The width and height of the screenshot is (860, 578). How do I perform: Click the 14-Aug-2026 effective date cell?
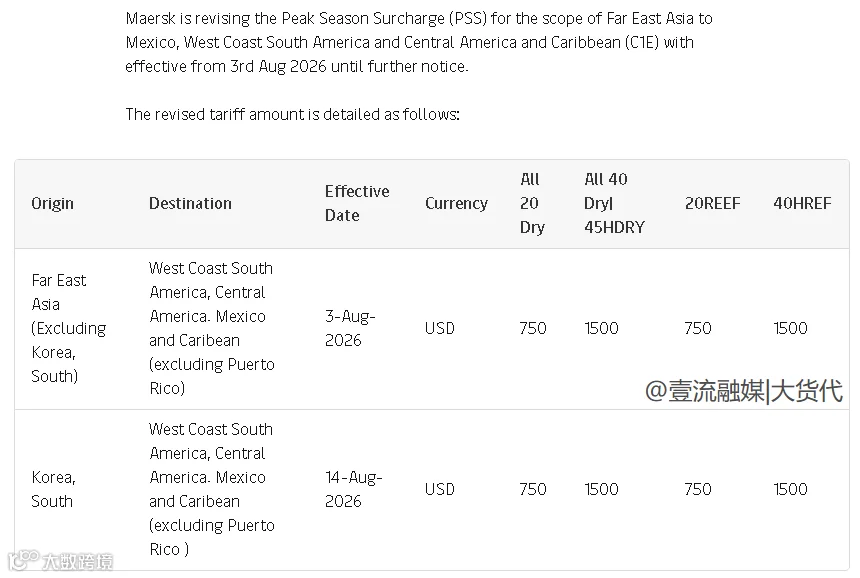click(354, 489)
